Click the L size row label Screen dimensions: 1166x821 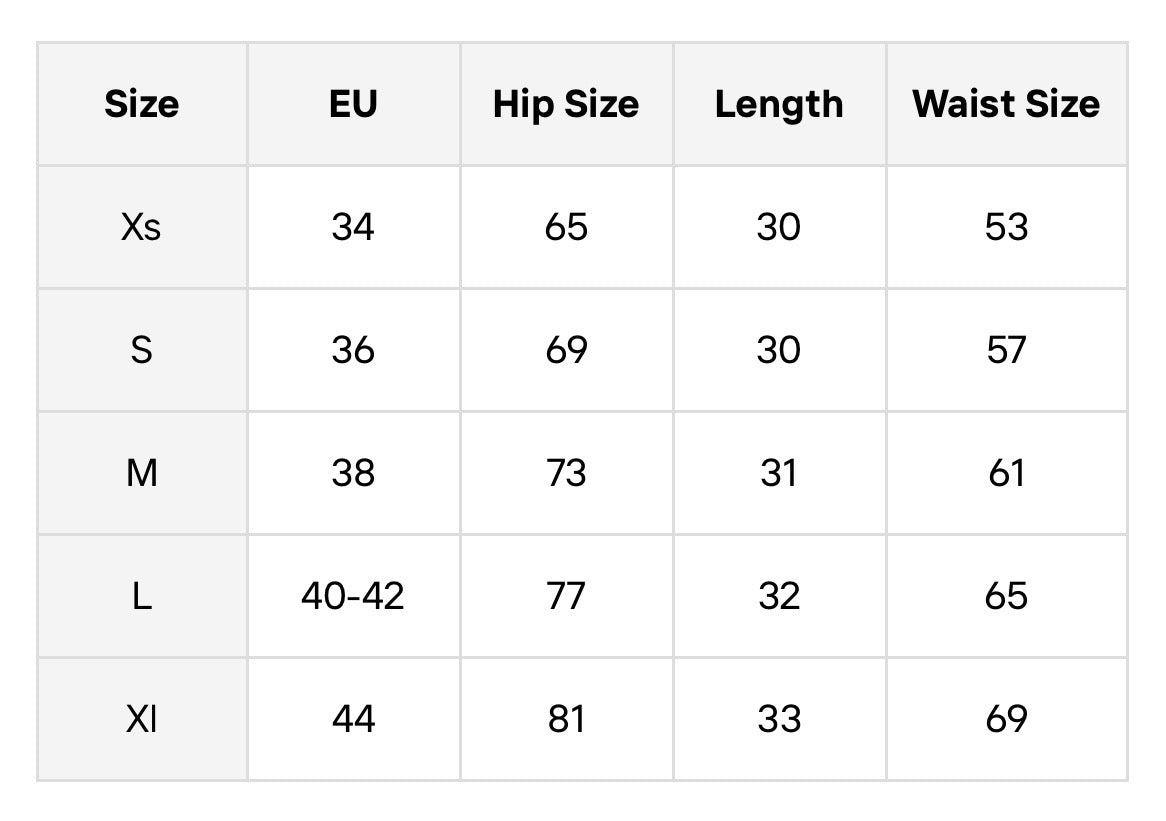142,596
